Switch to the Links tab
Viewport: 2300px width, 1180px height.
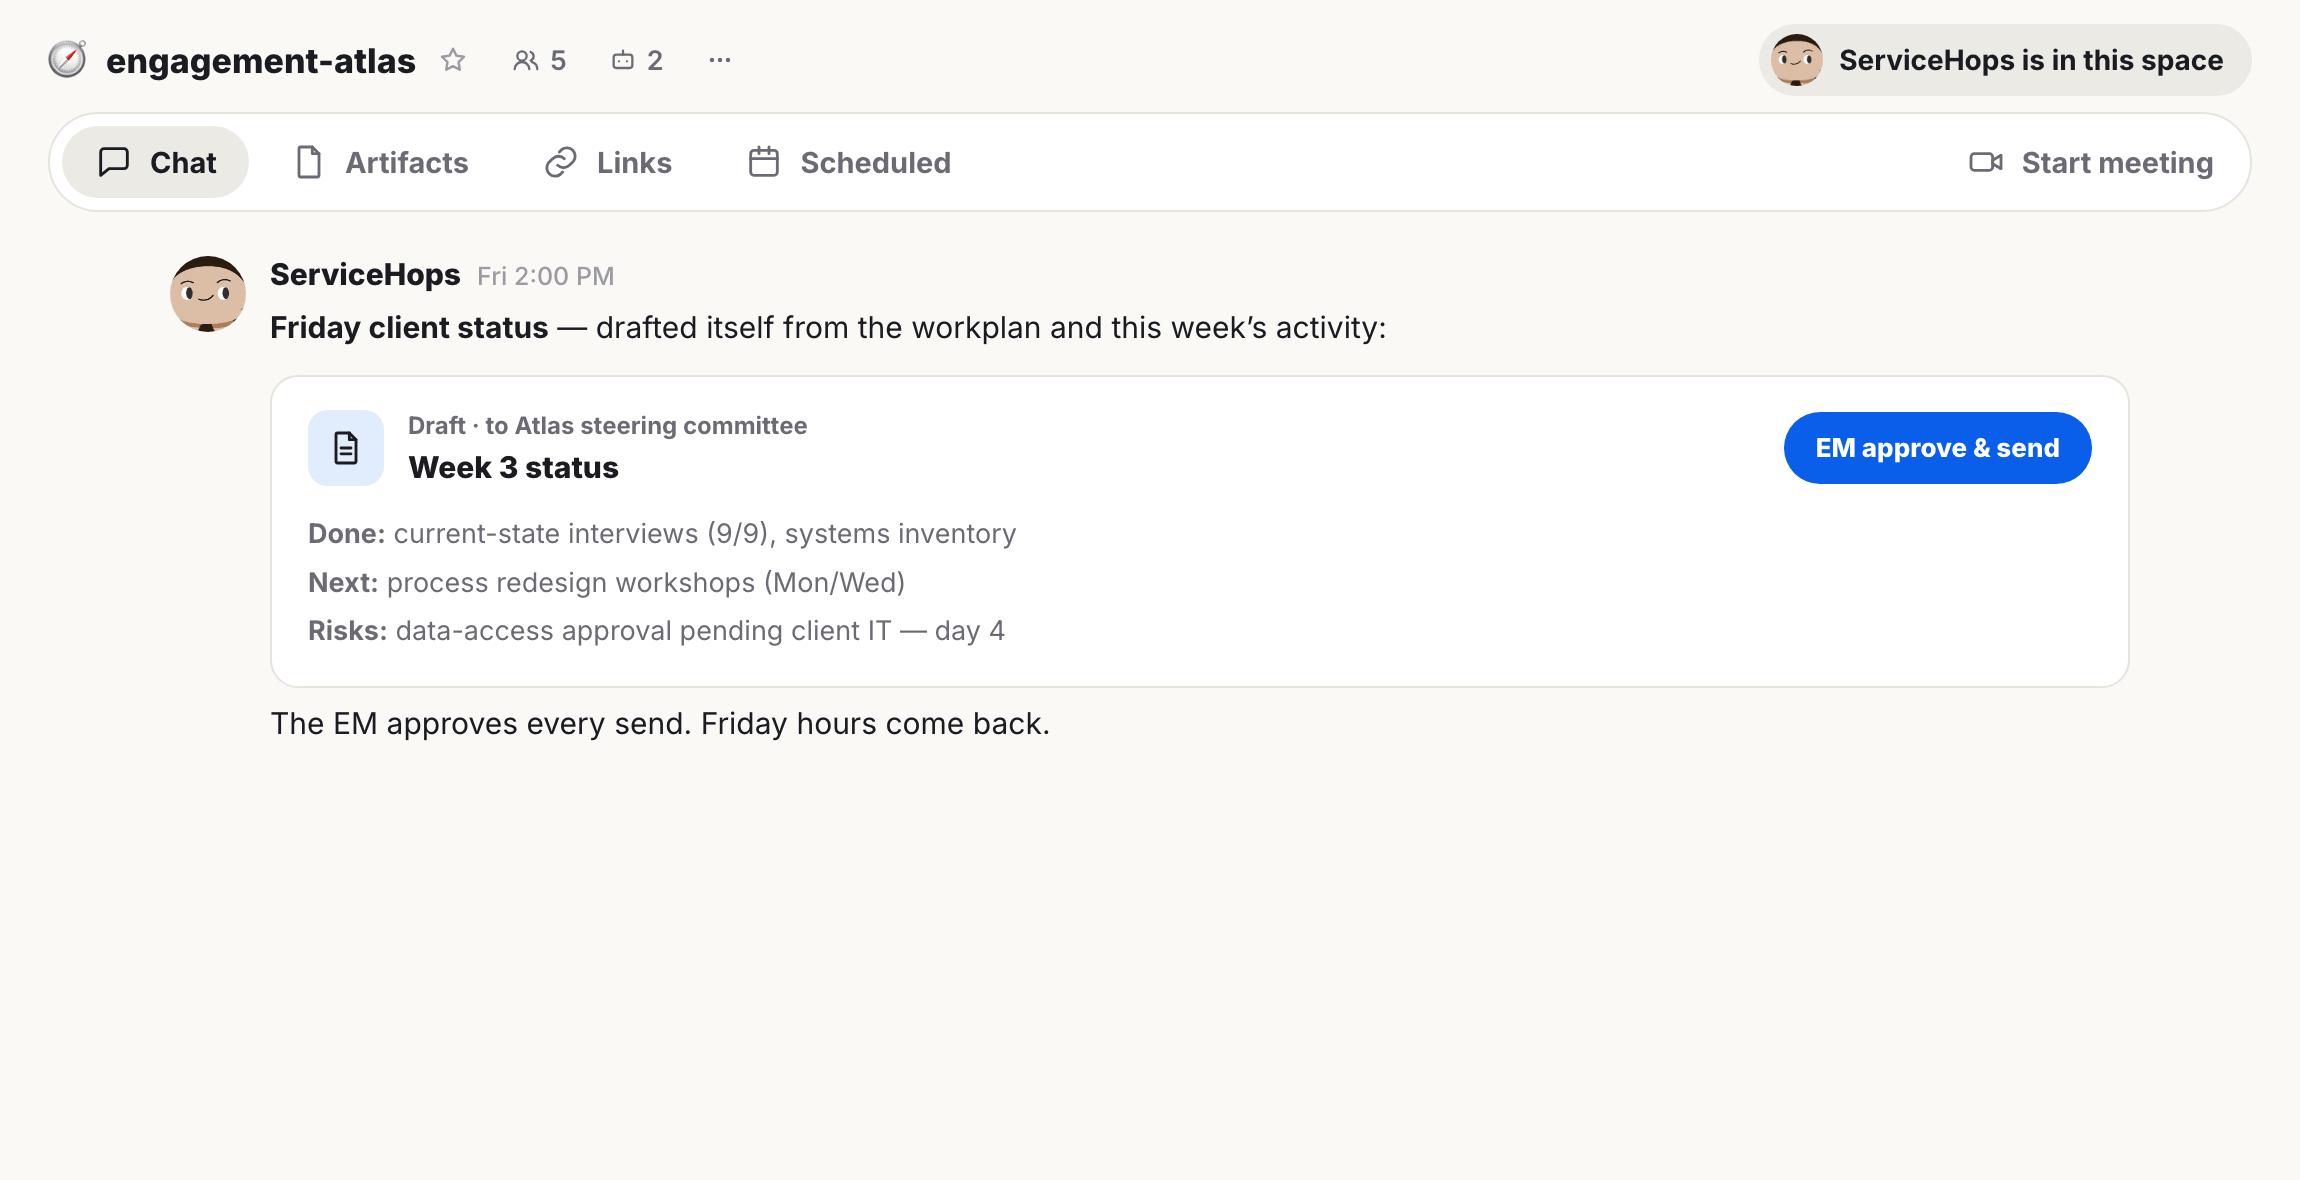pos(608,162)
